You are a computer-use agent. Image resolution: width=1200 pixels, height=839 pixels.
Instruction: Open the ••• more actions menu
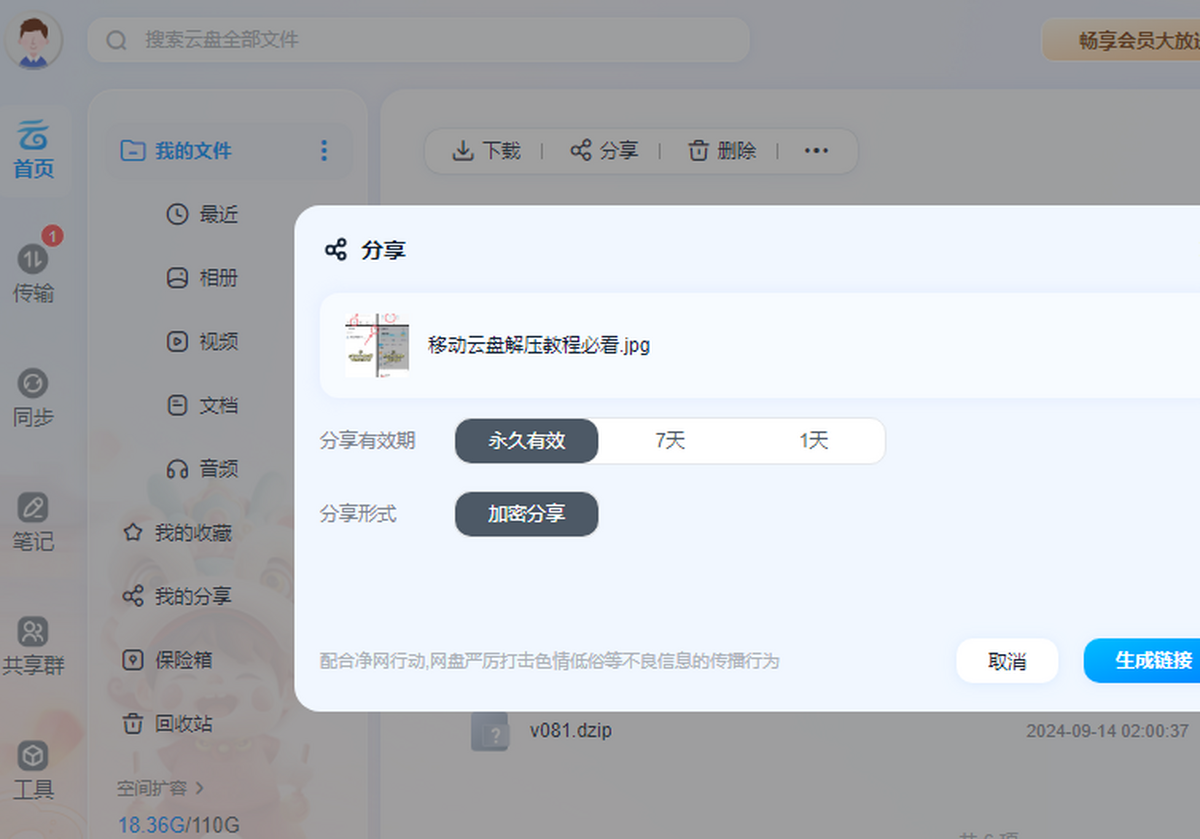[816, 150]
